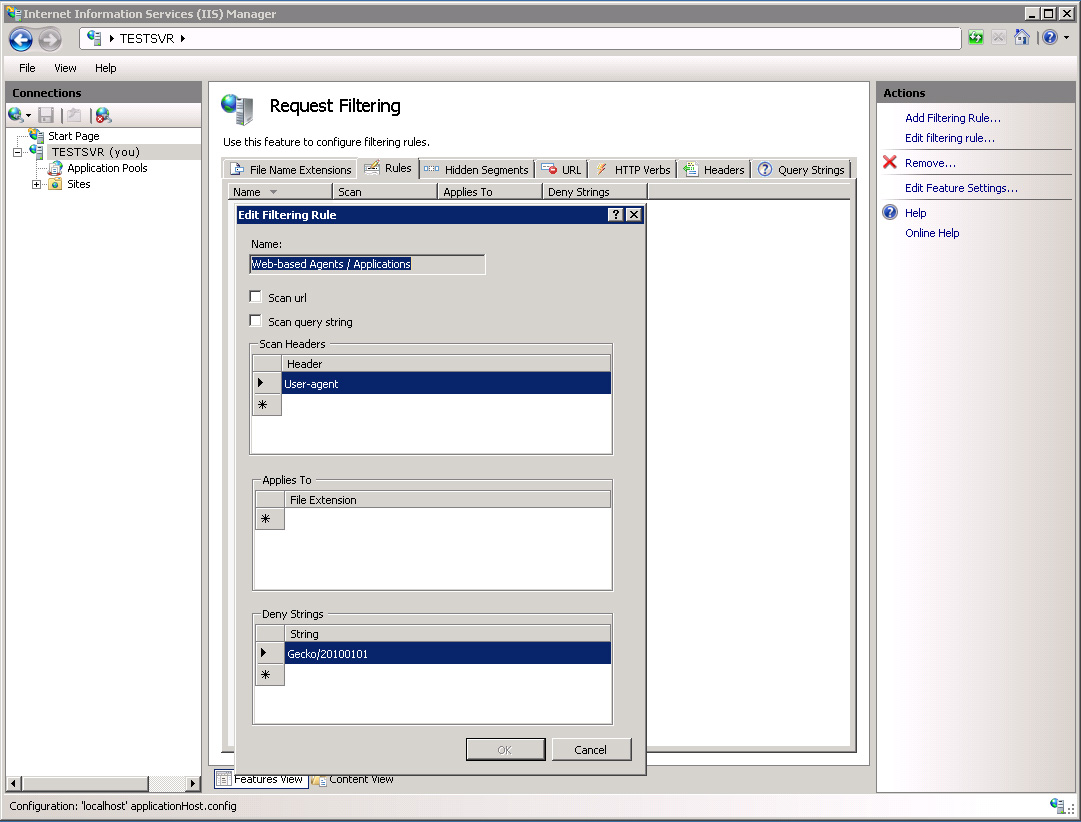This screenshot has height=822, width=1081.
Task: Click Edit Feature Settings link
Action: [961, 188]
